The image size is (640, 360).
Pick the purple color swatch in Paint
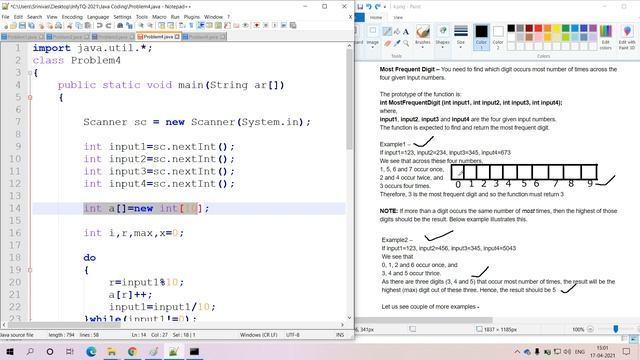click(x=593, y=28)
